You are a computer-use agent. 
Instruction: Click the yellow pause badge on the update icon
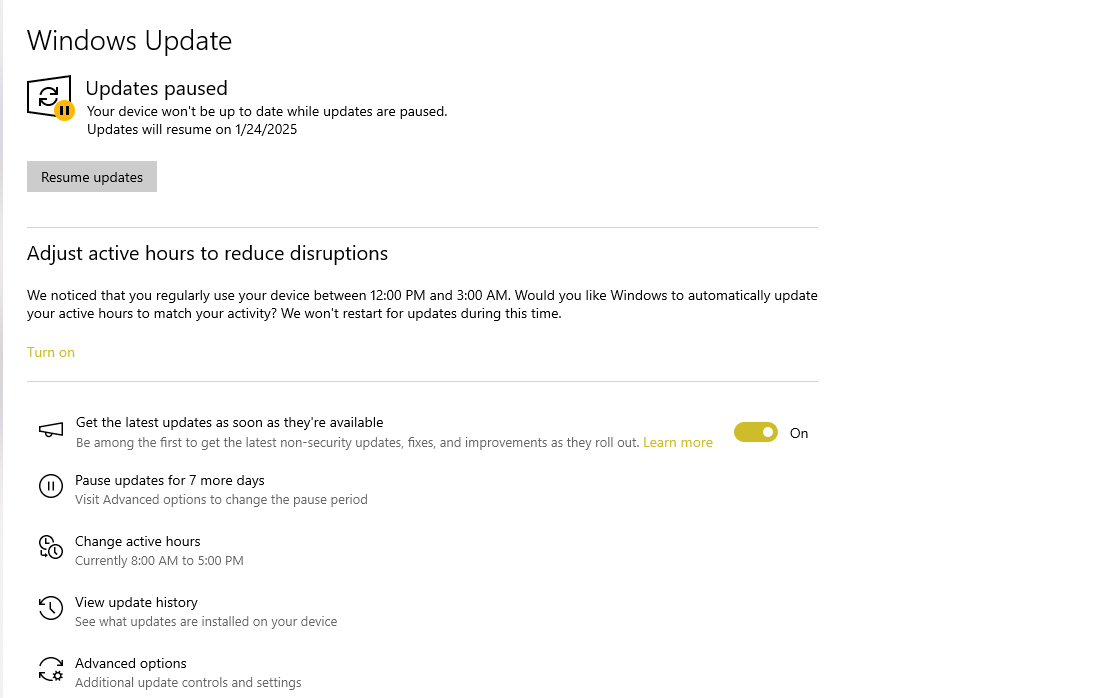(x=65, y=111)
